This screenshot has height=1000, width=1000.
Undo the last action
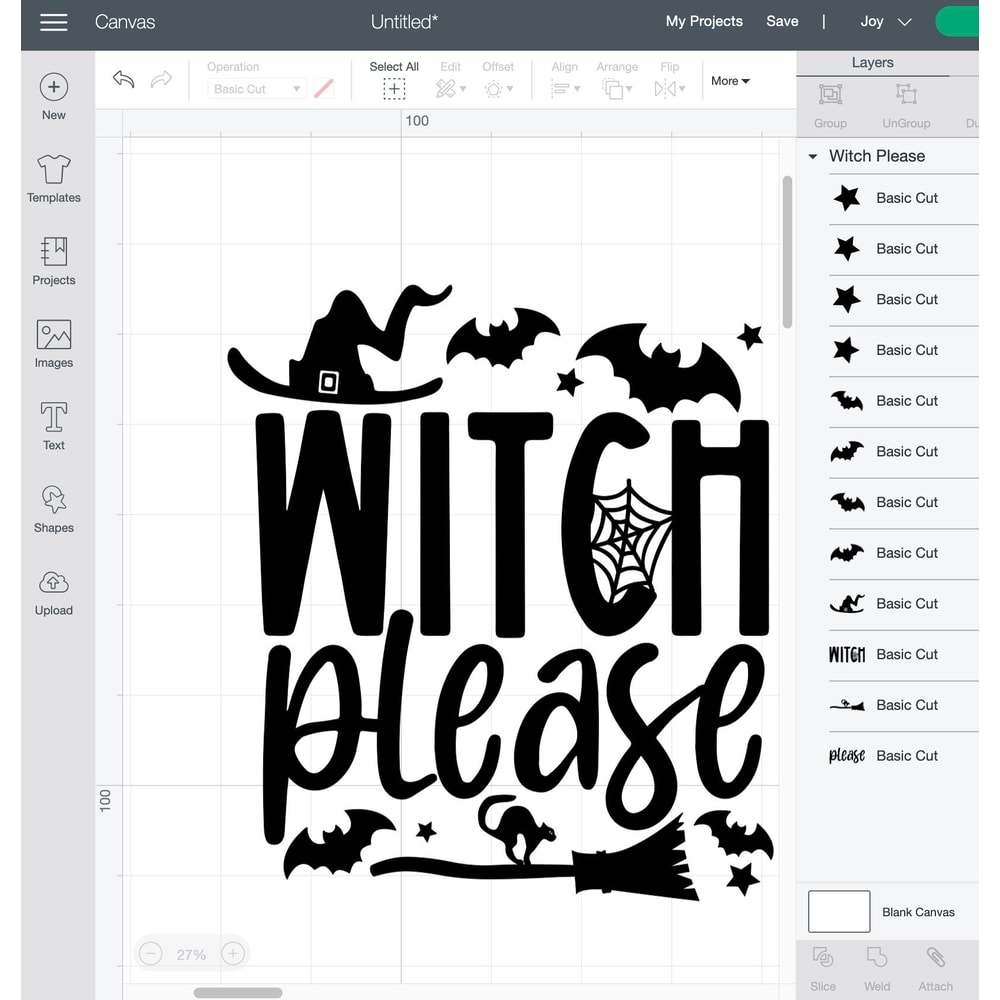123,78
